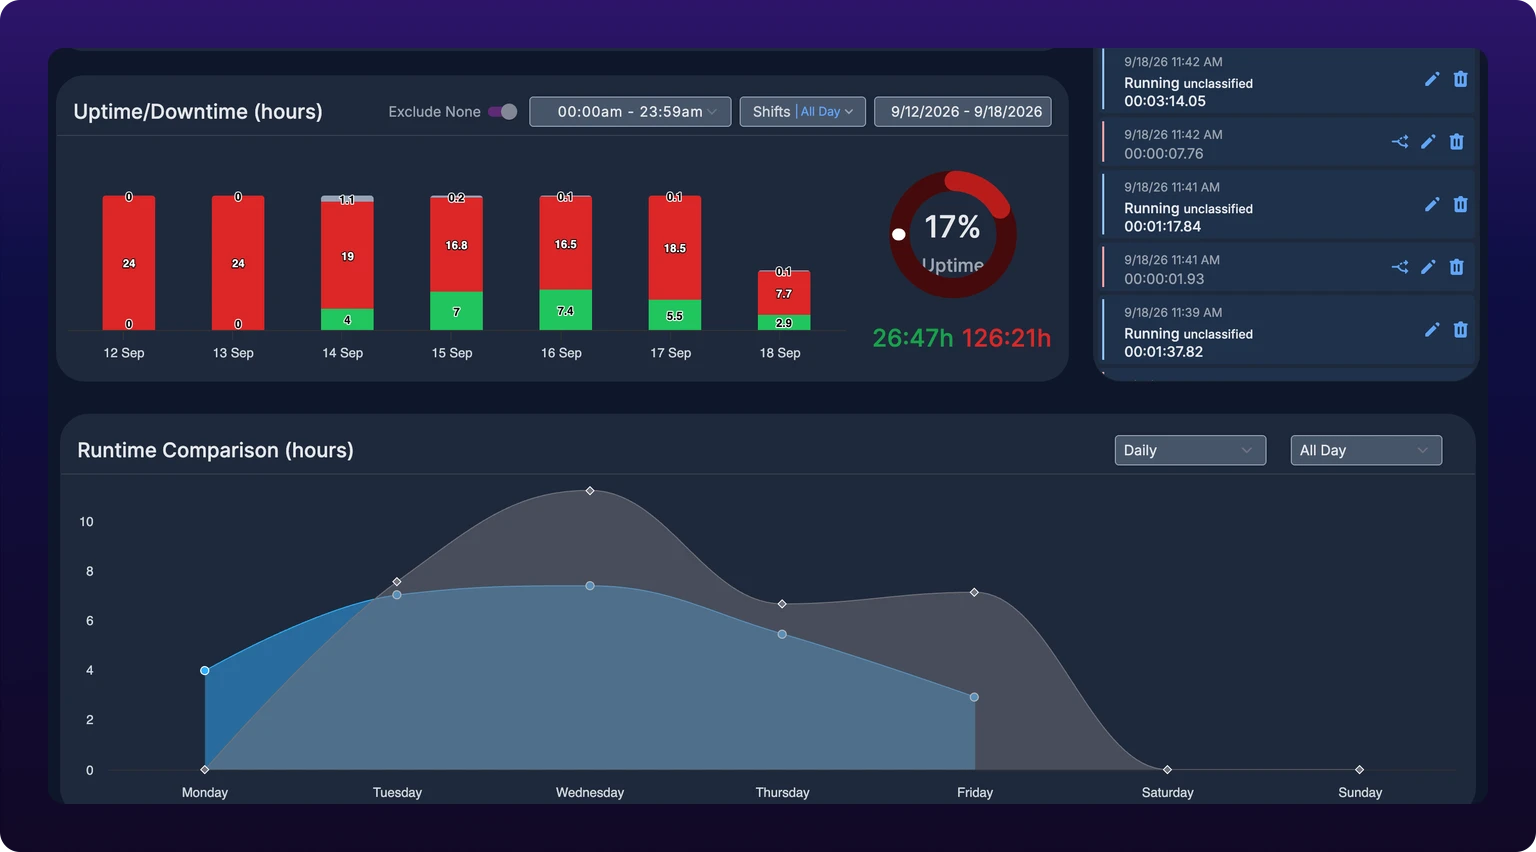
Task: Select the 17% Uptime donut chart
Action: tap(953, 235)
